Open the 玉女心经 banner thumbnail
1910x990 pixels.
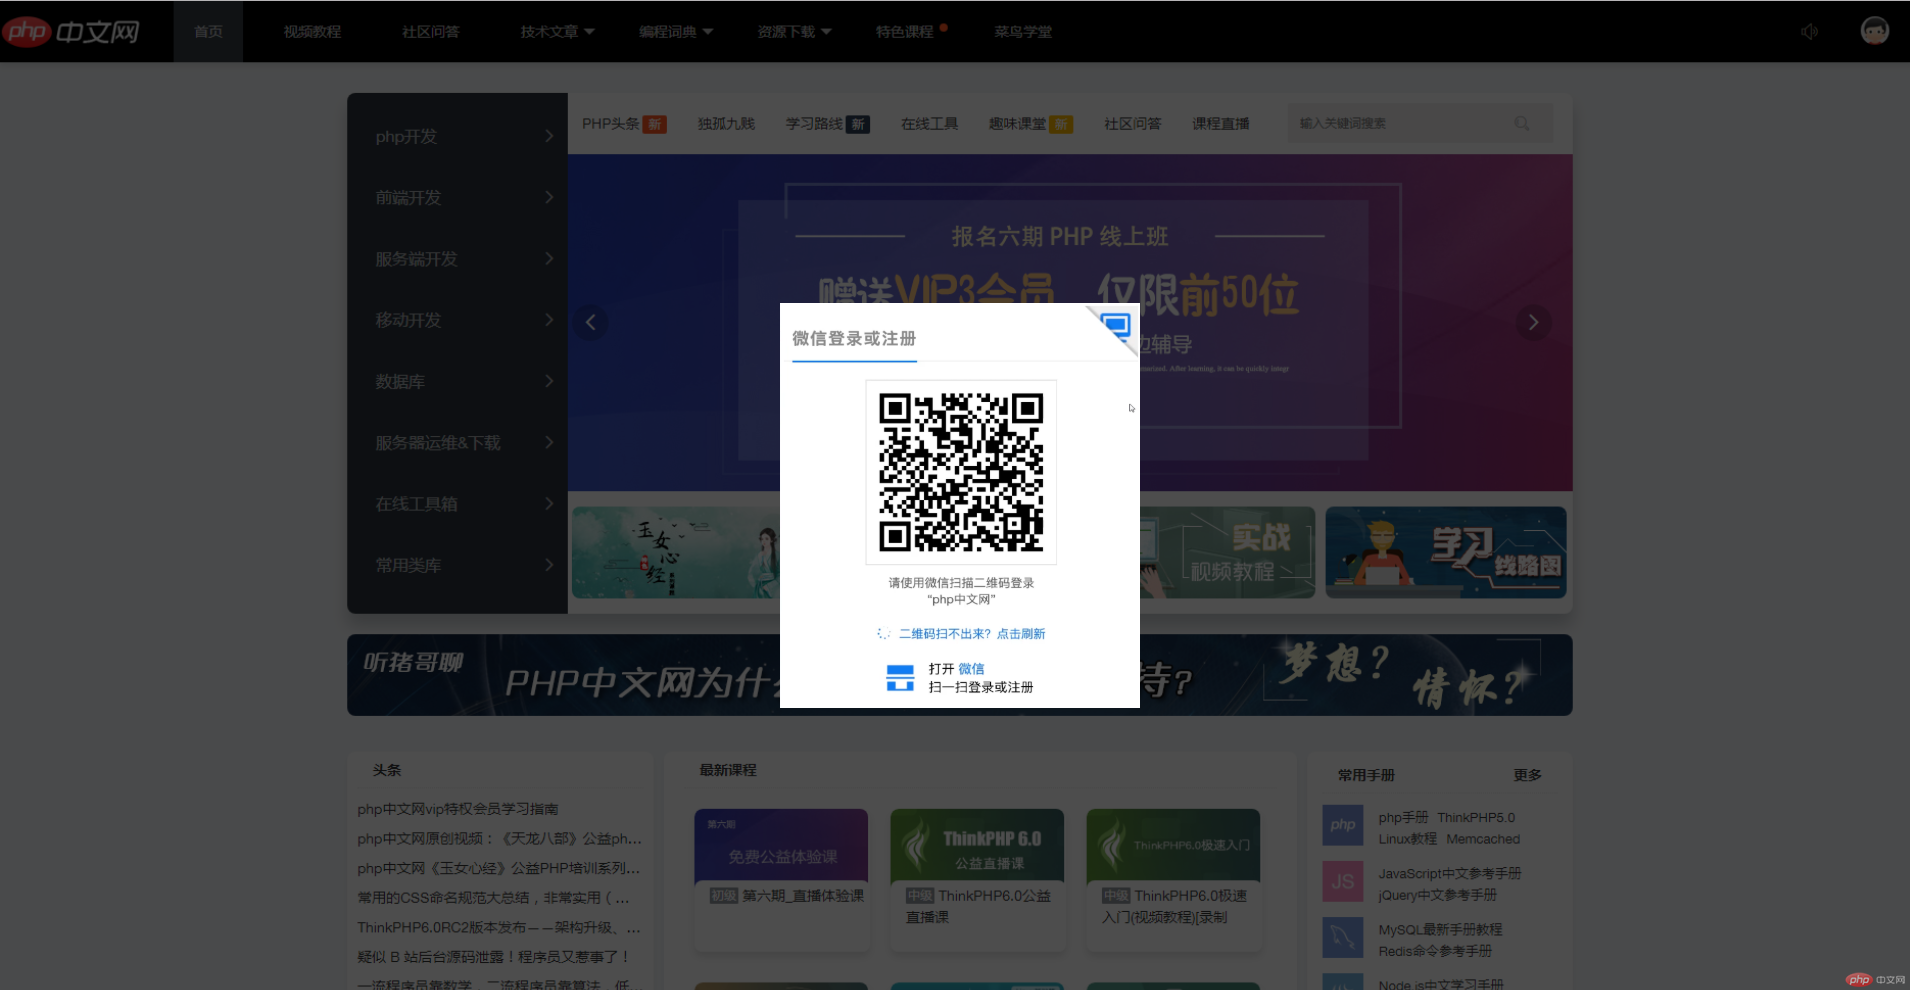coord(676,552)
